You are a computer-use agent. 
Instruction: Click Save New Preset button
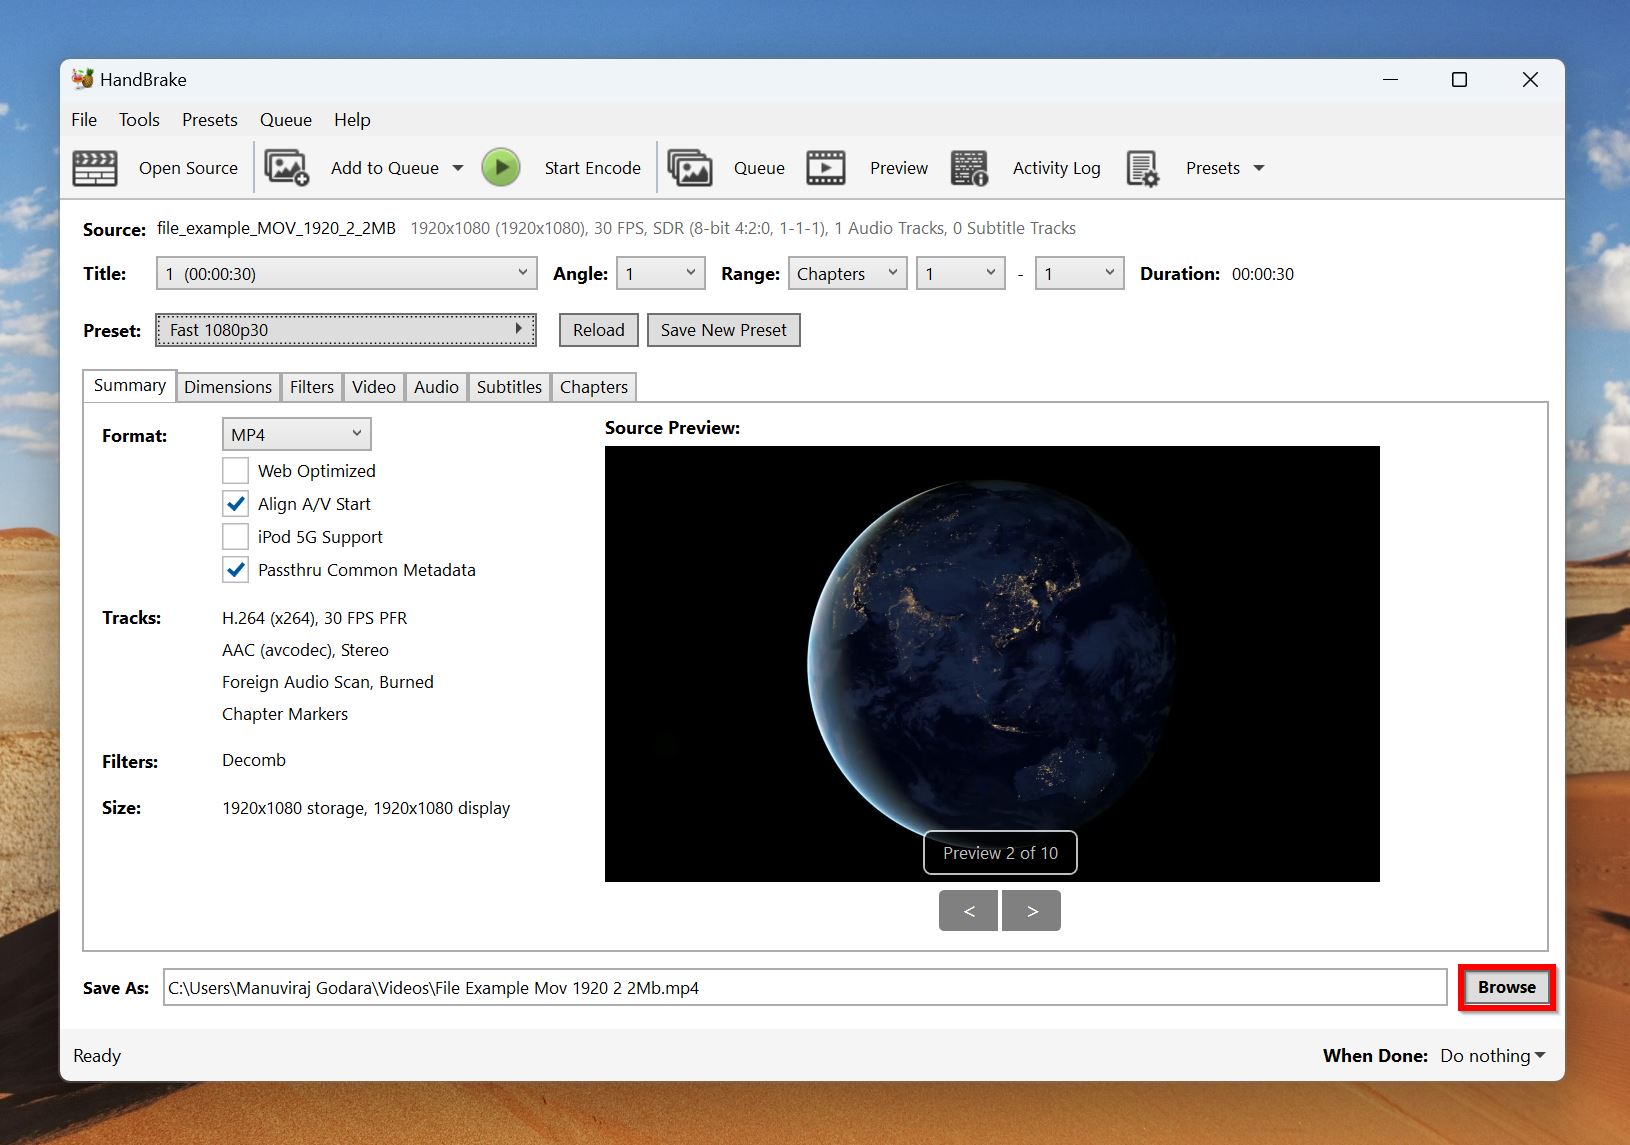pyautogui.click(x=724, y=330)
